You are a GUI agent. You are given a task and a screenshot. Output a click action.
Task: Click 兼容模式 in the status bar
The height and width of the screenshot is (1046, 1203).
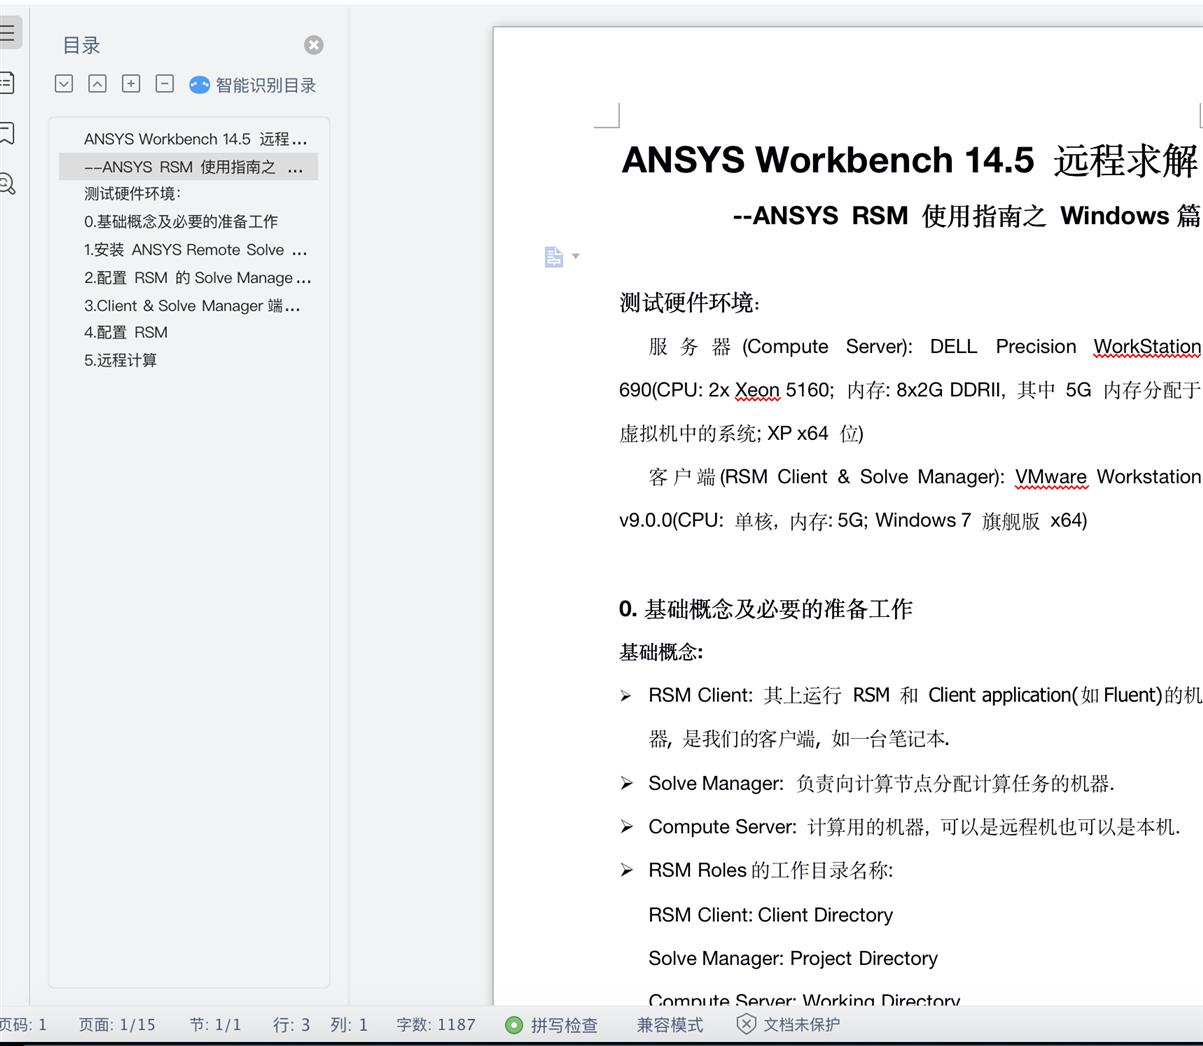(669, 1025)
